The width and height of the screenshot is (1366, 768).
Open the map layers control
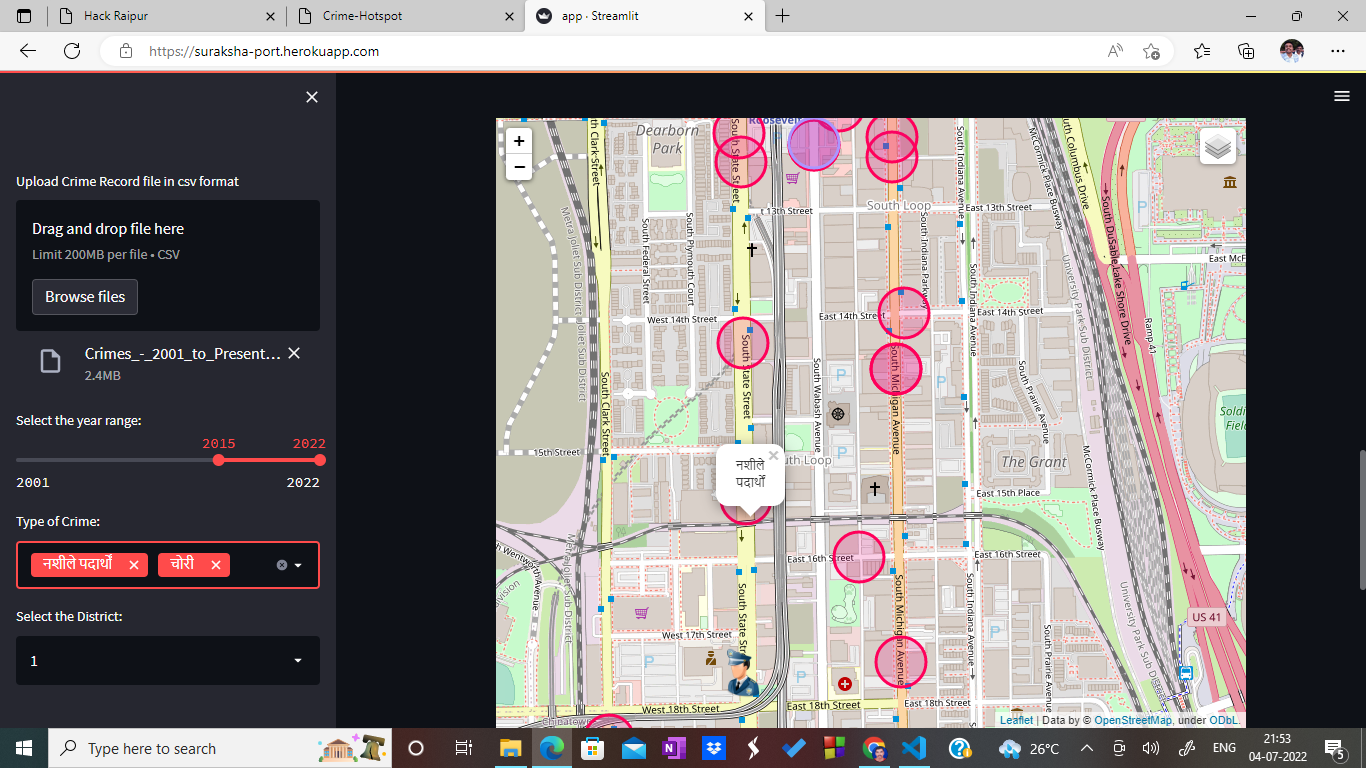(1218, 146)
